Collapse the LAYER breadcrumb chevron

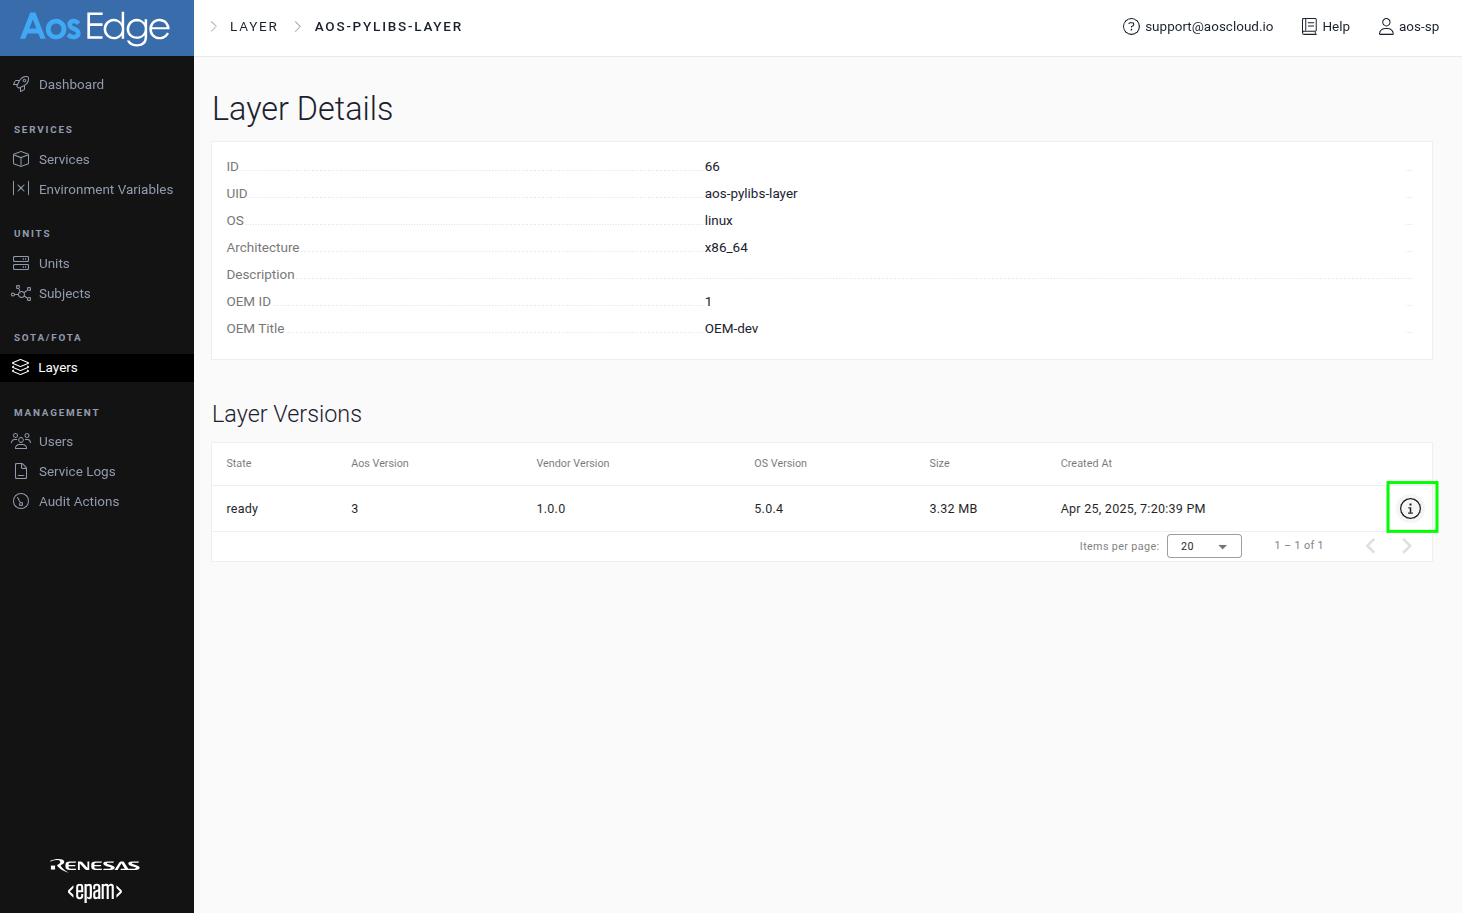tap(211, 26)
